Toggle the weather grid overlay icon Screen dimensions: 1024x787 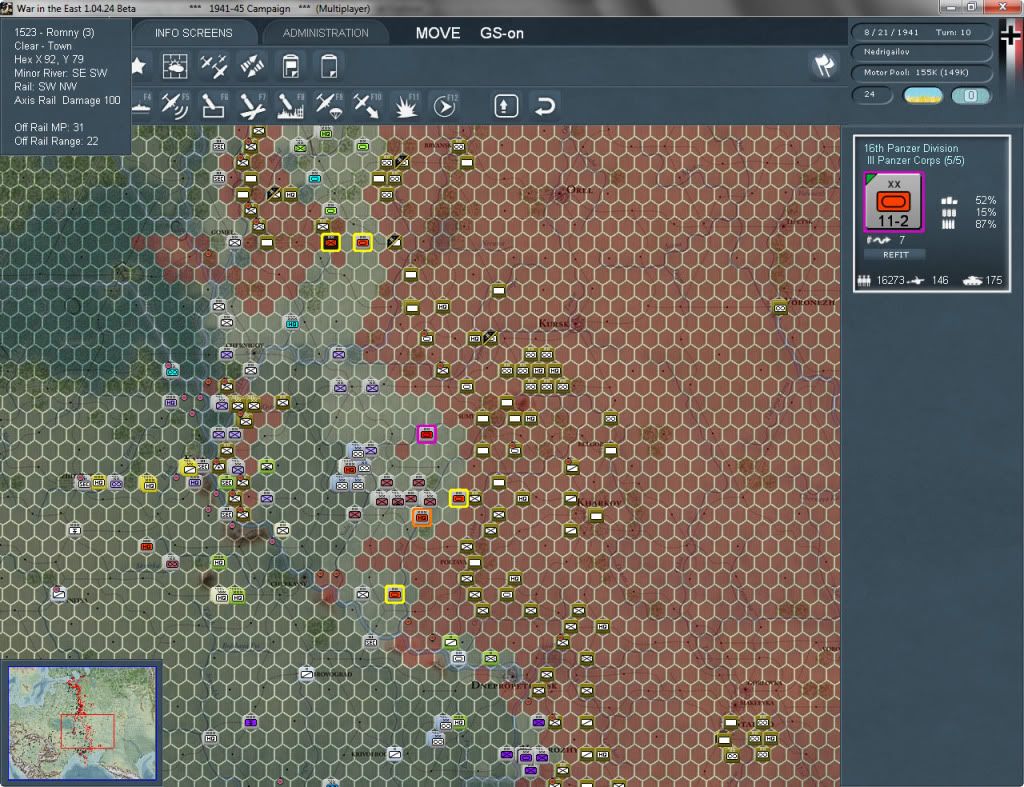[175, 66]
